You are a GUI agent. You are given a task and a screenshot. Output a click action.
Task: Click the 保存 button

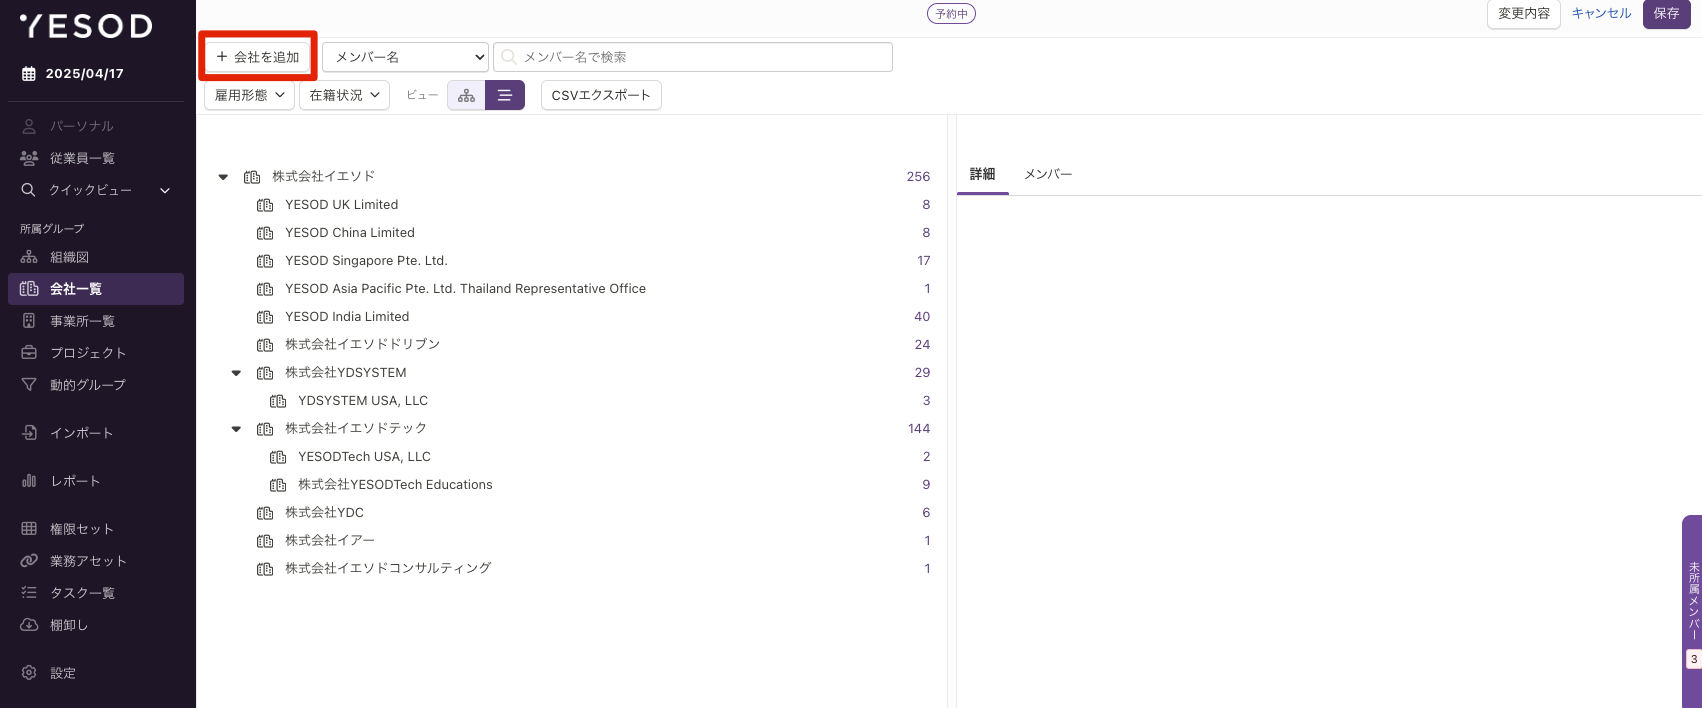1666,14
